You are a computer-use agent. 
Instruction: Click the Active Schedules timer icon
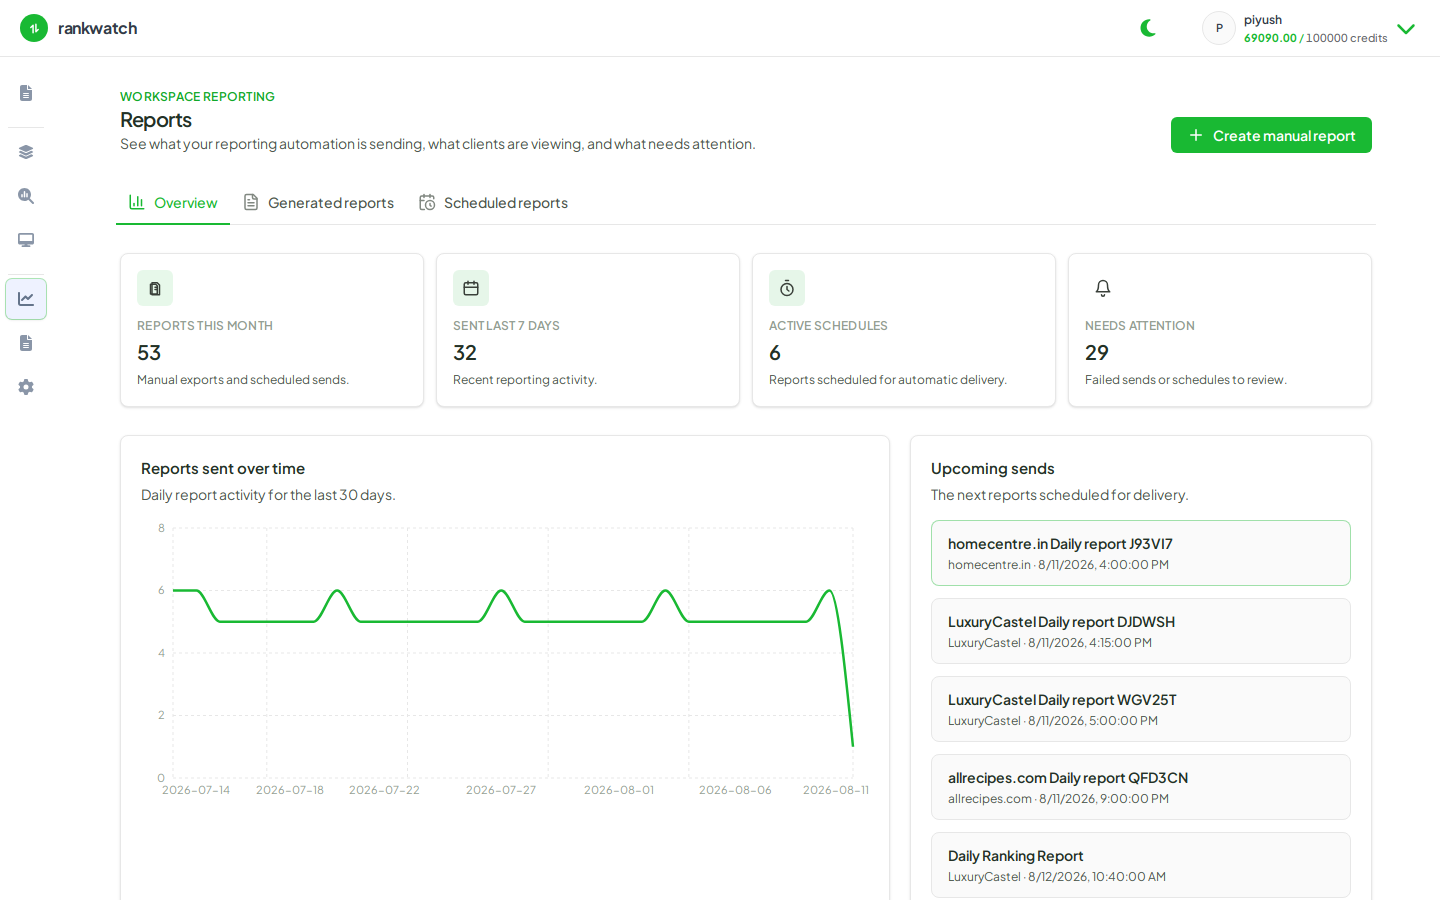(787, 288)
